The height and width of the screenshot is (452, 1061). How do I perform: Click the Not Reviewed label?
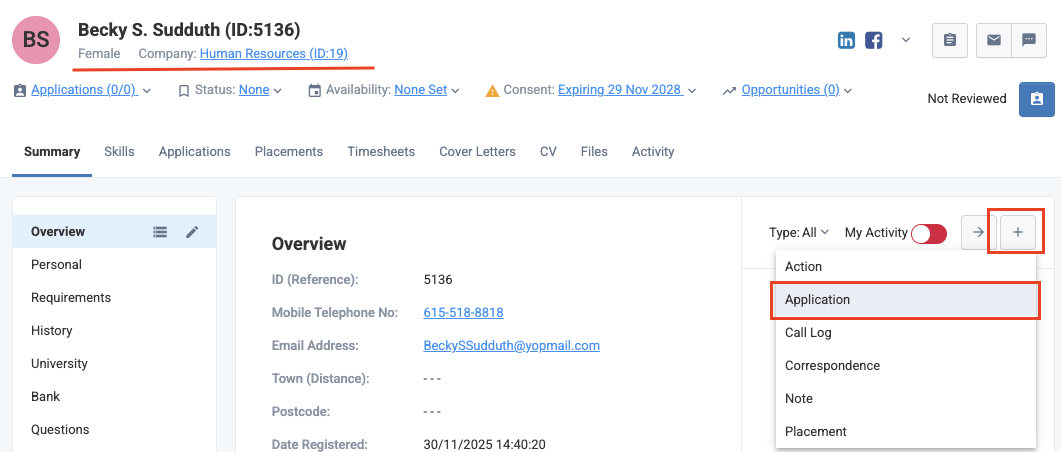(x=967, y=99)
